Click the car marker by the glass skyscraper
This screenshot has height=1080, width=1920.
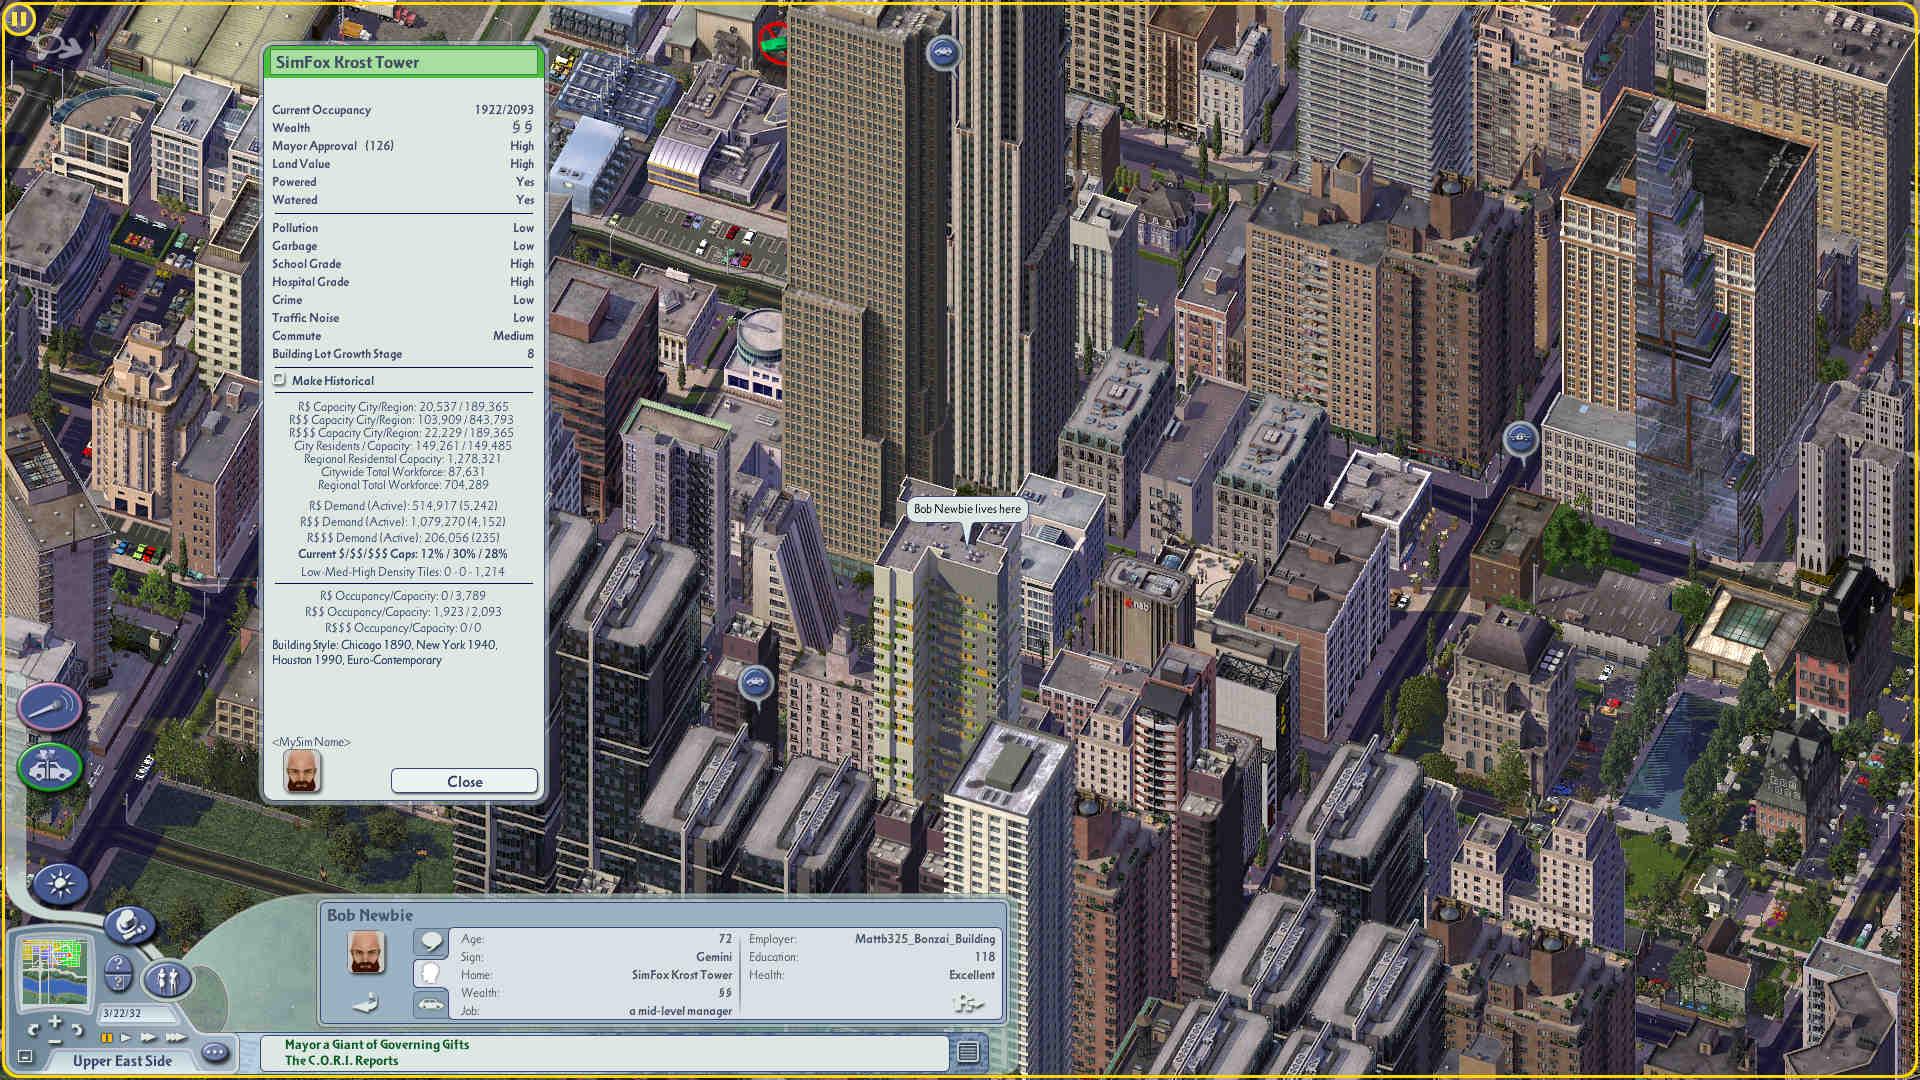1520,437
